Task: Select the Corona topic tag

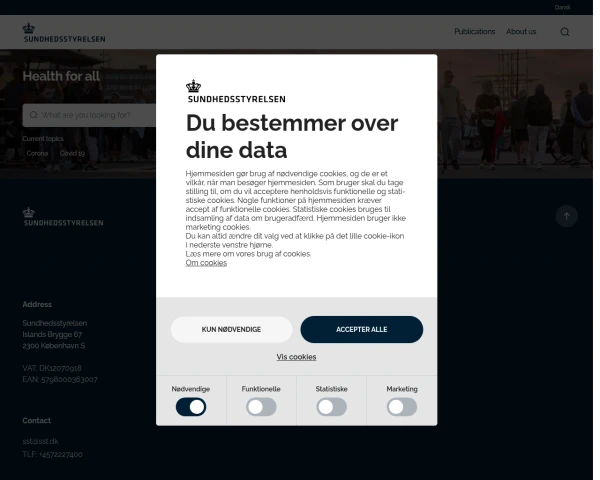Action: (x=37, y=153)
